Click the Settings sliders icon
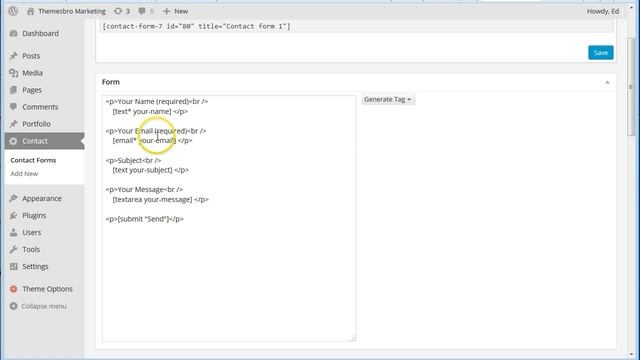The width and height of the screenshot is (640, 360). [13, 267]
